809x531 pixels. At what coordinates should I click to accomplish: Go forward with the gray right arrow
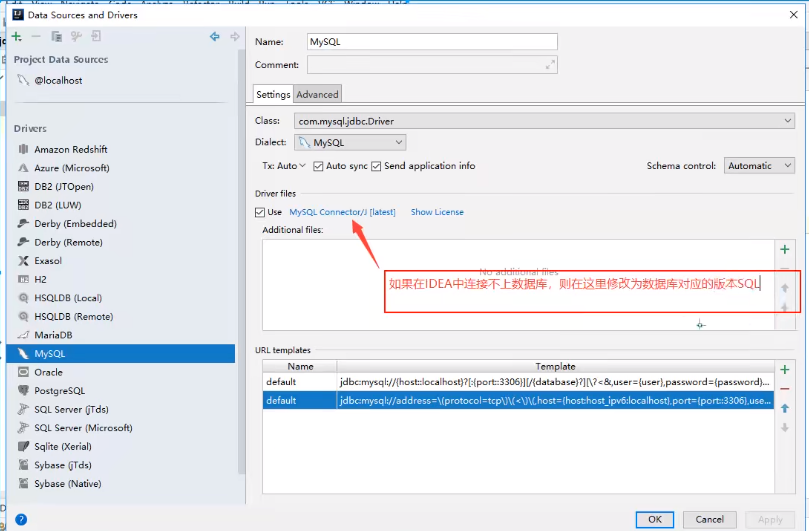235,37
